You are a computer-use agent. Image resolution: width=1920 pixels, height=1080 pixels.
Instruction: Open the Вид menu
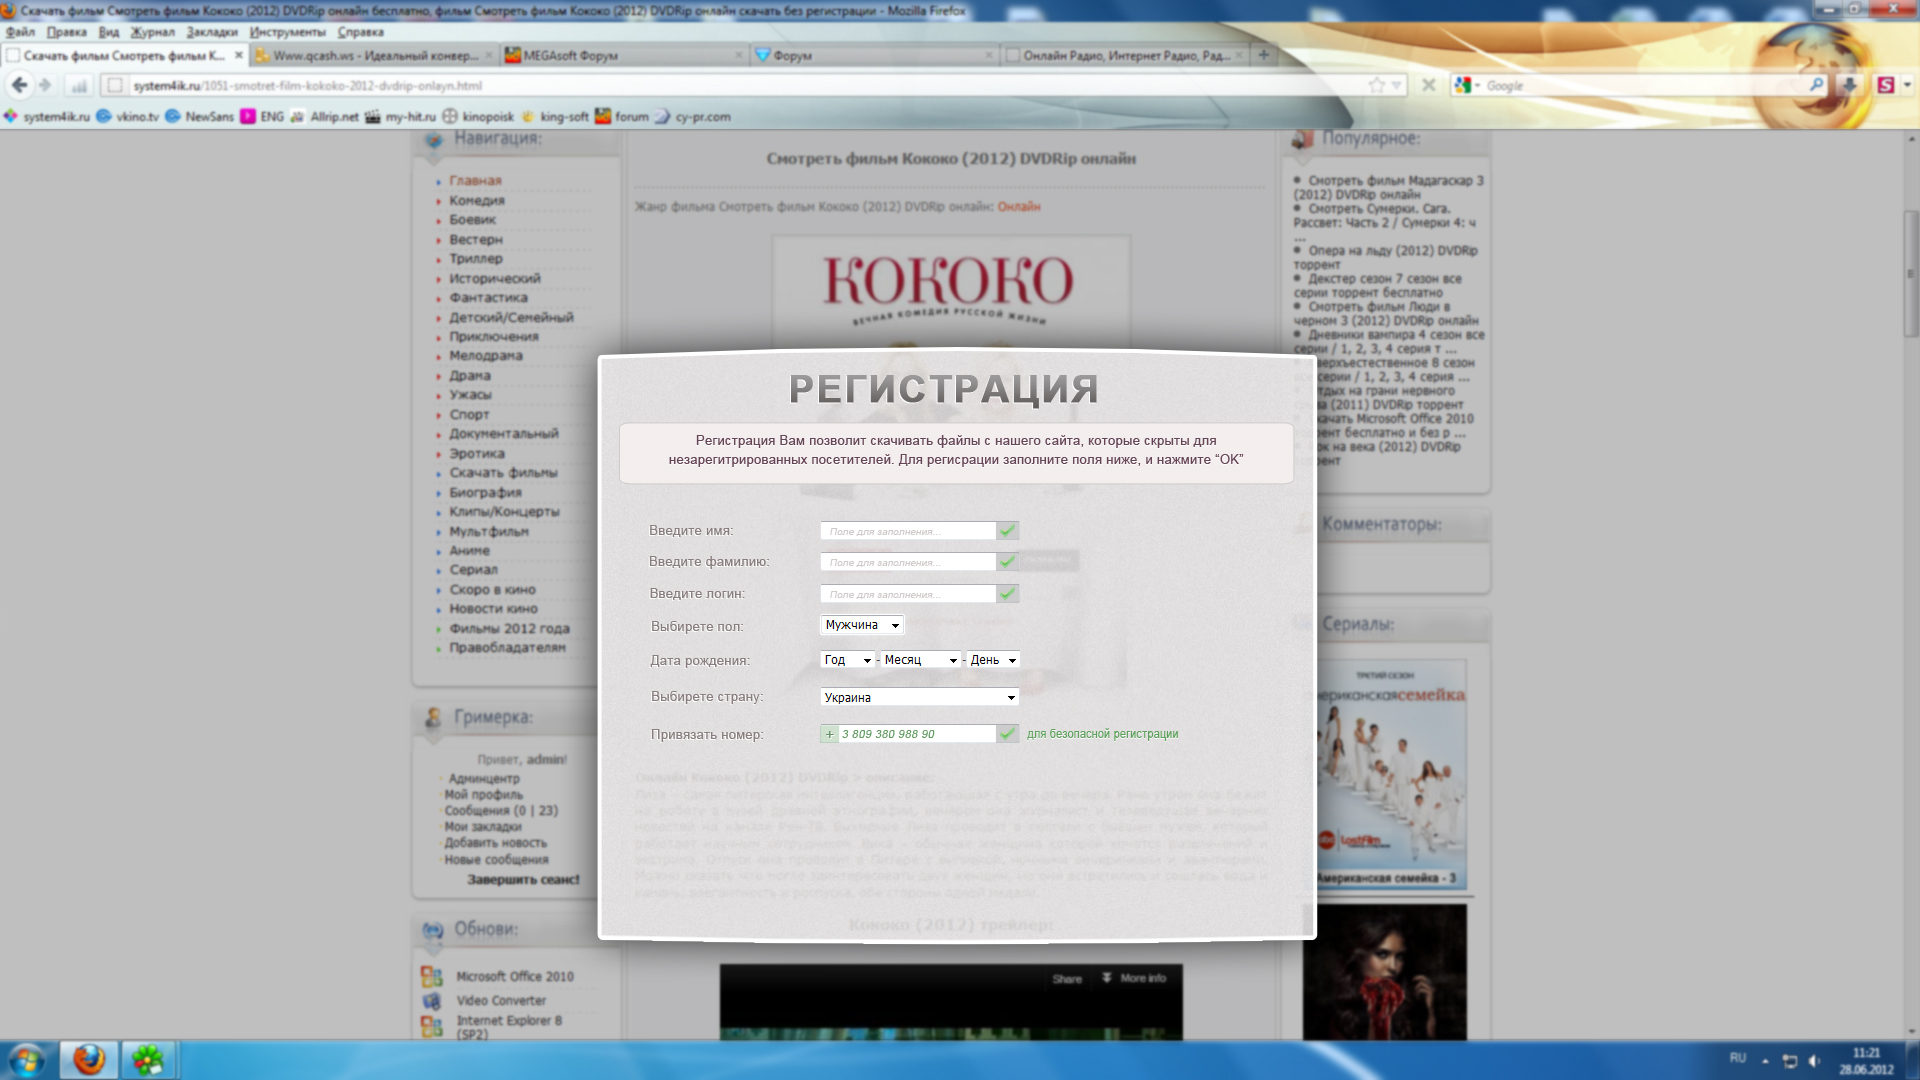(x=109, y=32)
